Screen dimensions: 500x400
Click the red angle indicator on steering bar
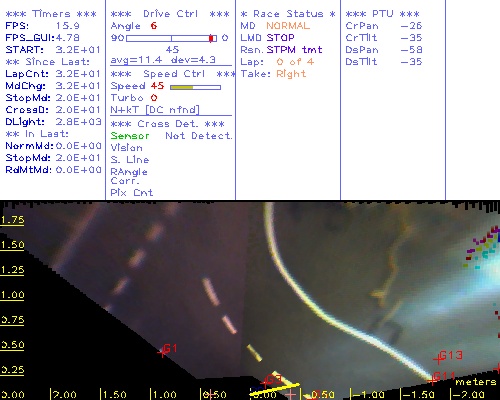click(x=211, y=38)
